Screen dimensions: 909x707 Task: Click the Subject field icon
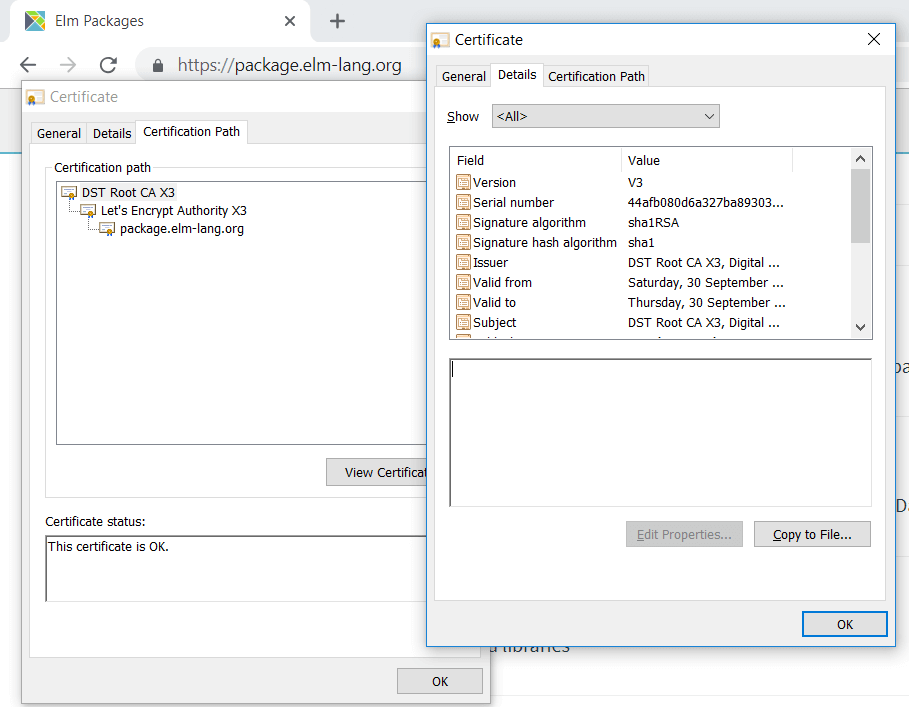(463, 322)
